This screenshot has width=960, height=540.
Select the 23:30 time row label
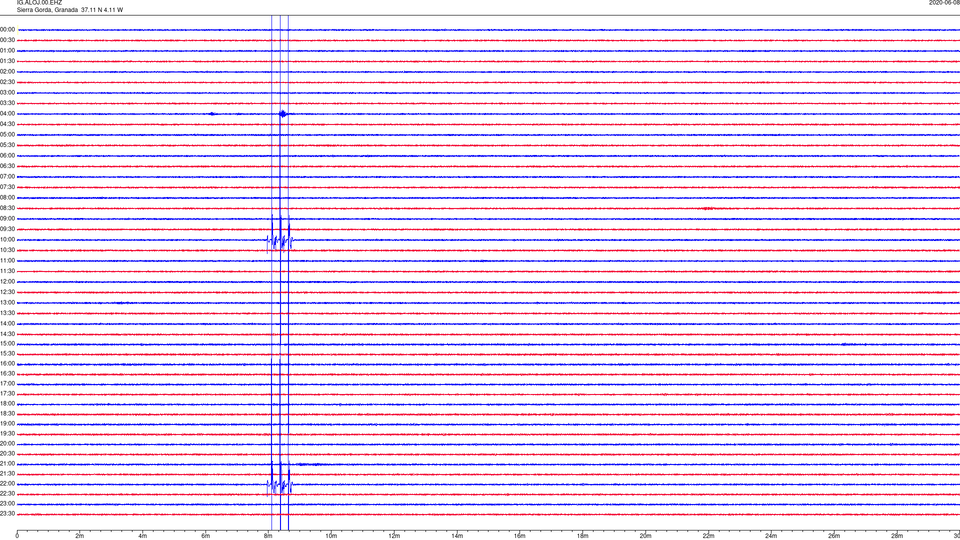point(7,514)
